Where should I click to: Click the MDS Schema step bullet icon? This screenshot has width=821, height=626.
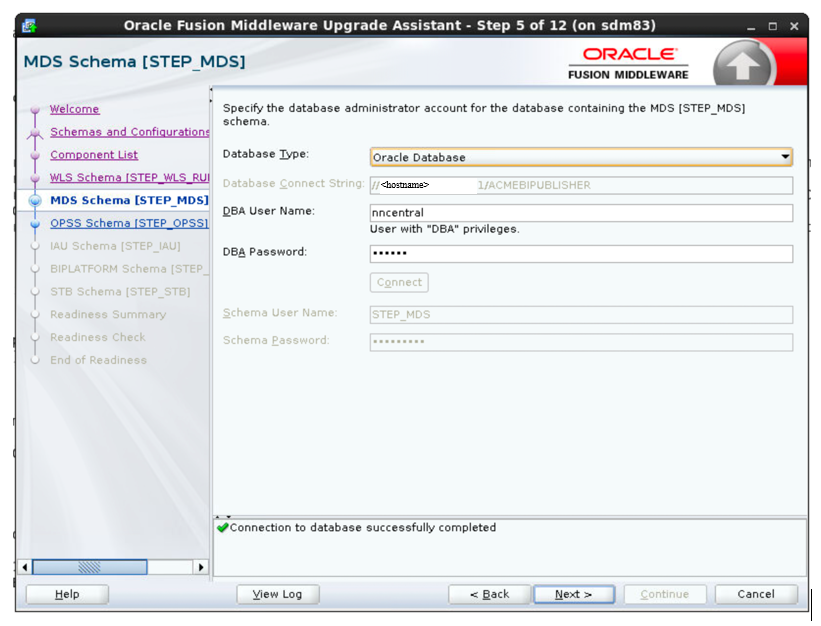coord(35,200)
